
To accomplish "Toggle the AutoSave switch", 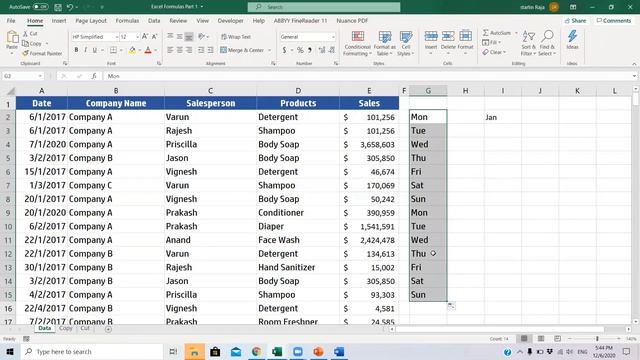I will click(40, 7).
